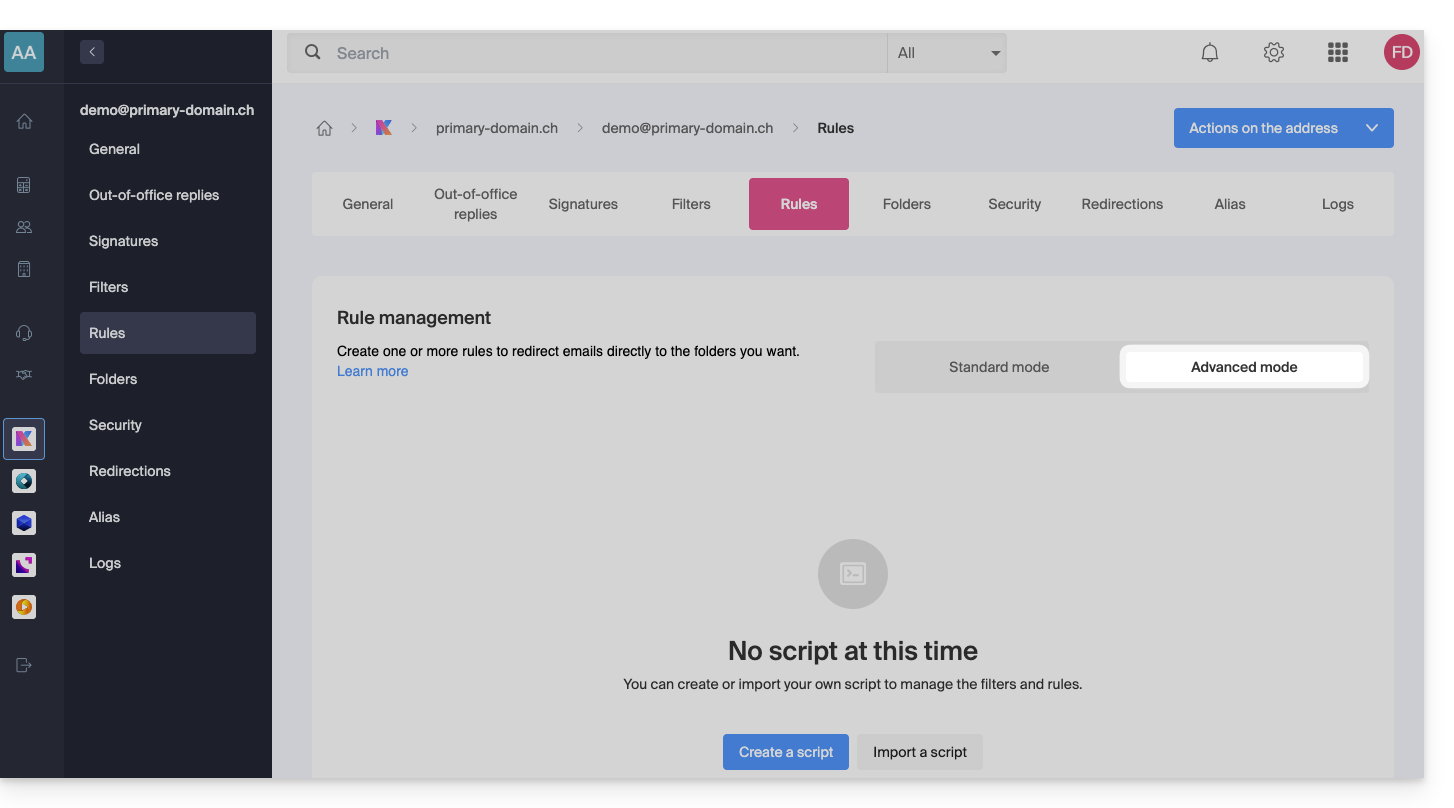Click the notifications bell icon

[1210, 53]
